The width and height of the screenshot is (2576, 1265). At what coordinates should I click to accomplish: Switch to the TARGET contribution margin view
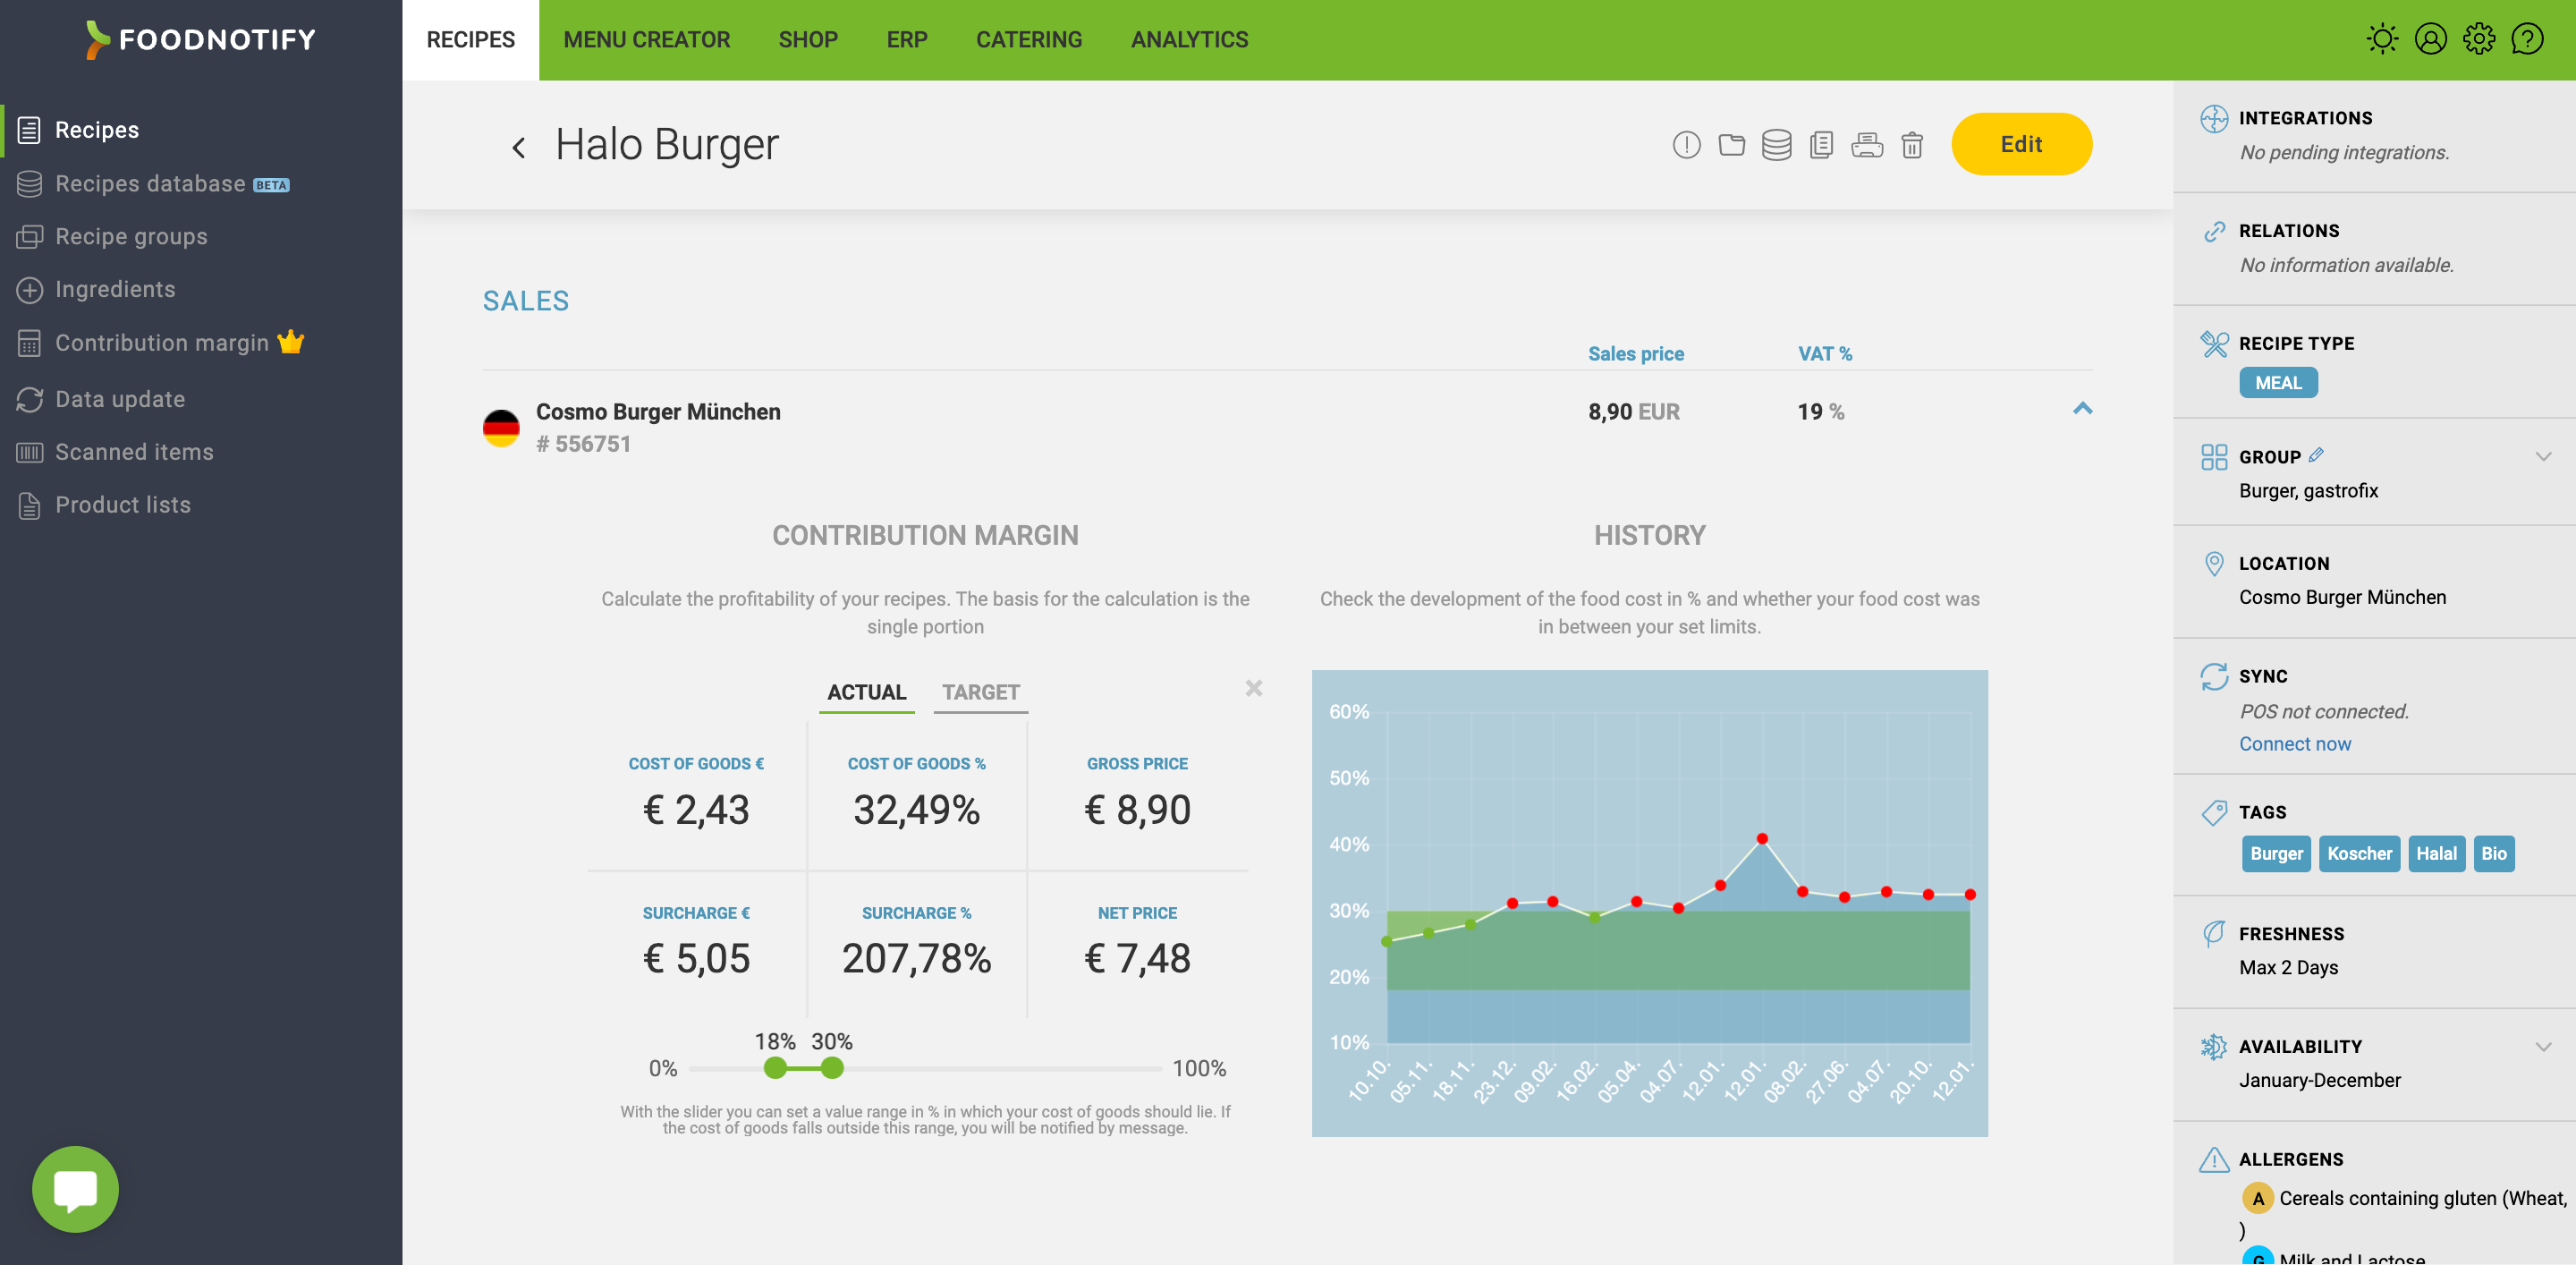point(980,691)
